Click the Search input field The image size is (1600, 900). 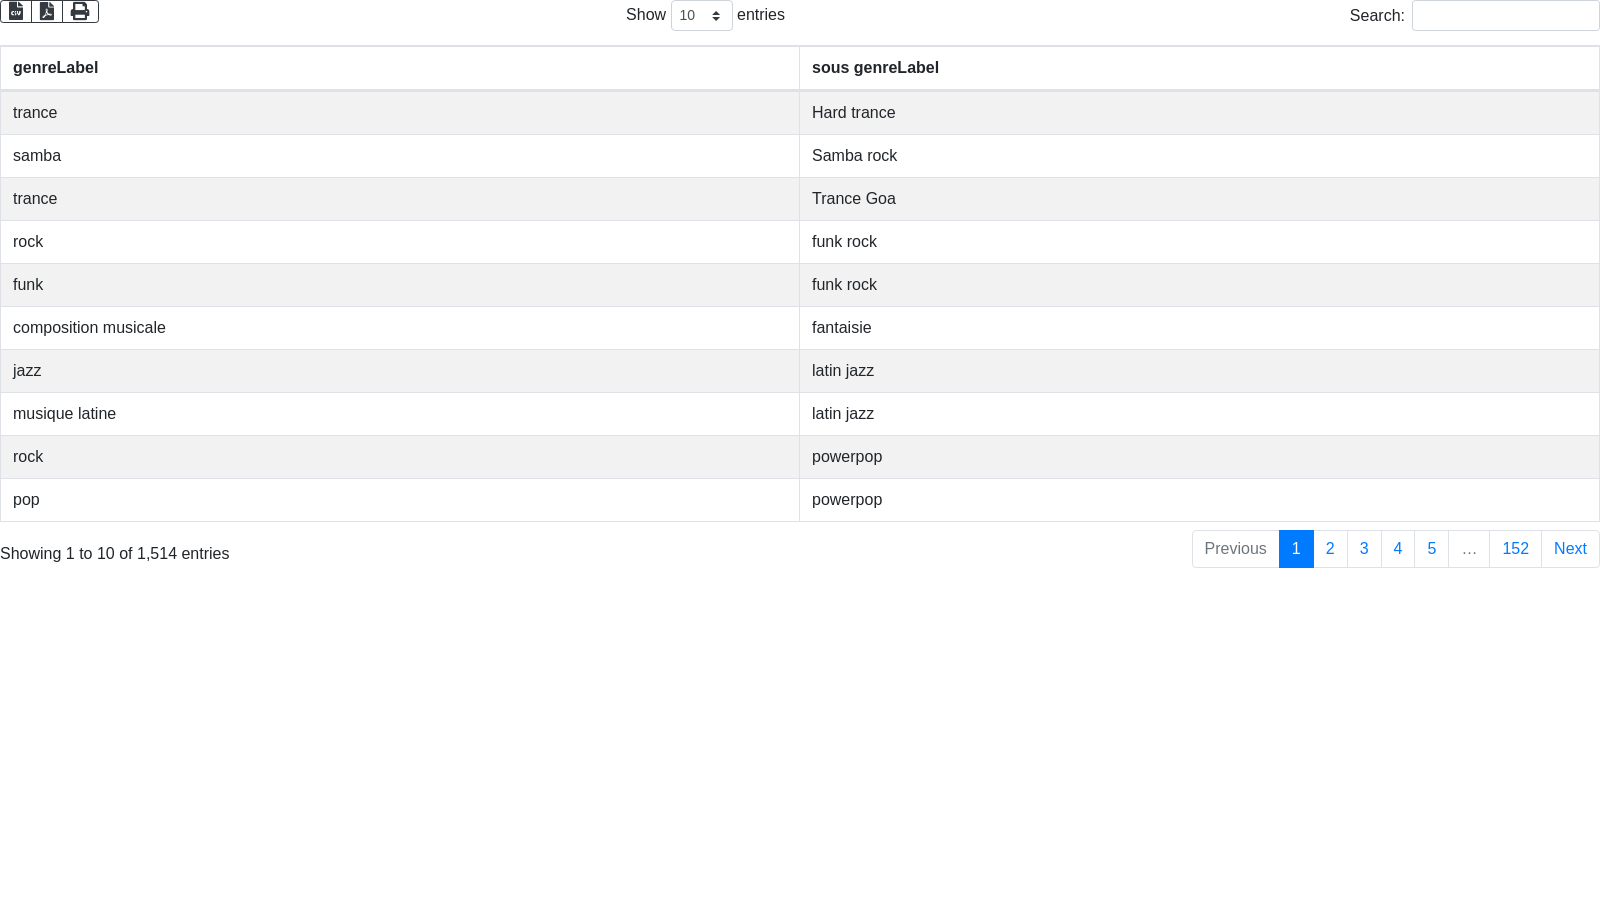tap(1505, 16)
